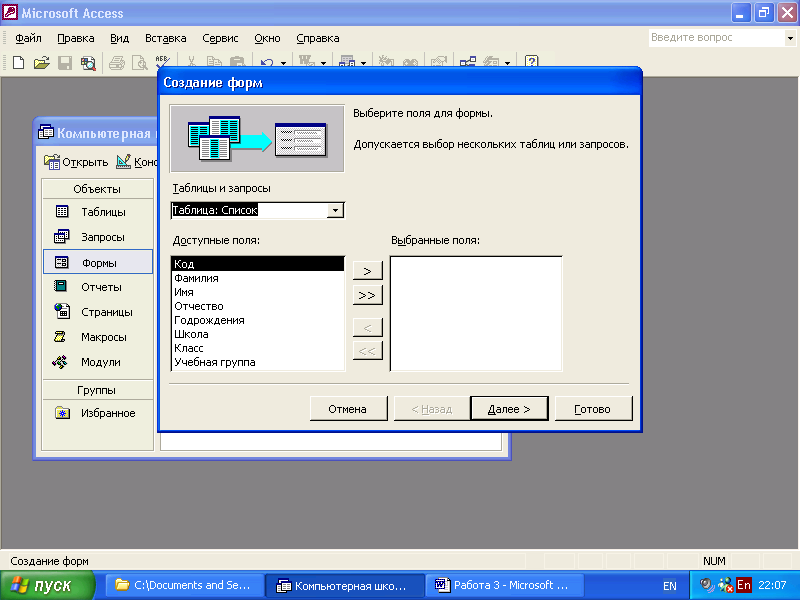Expand the Таблицы и запросы combo box arrow
800x600 pixels.
click(x=335, y=210)
